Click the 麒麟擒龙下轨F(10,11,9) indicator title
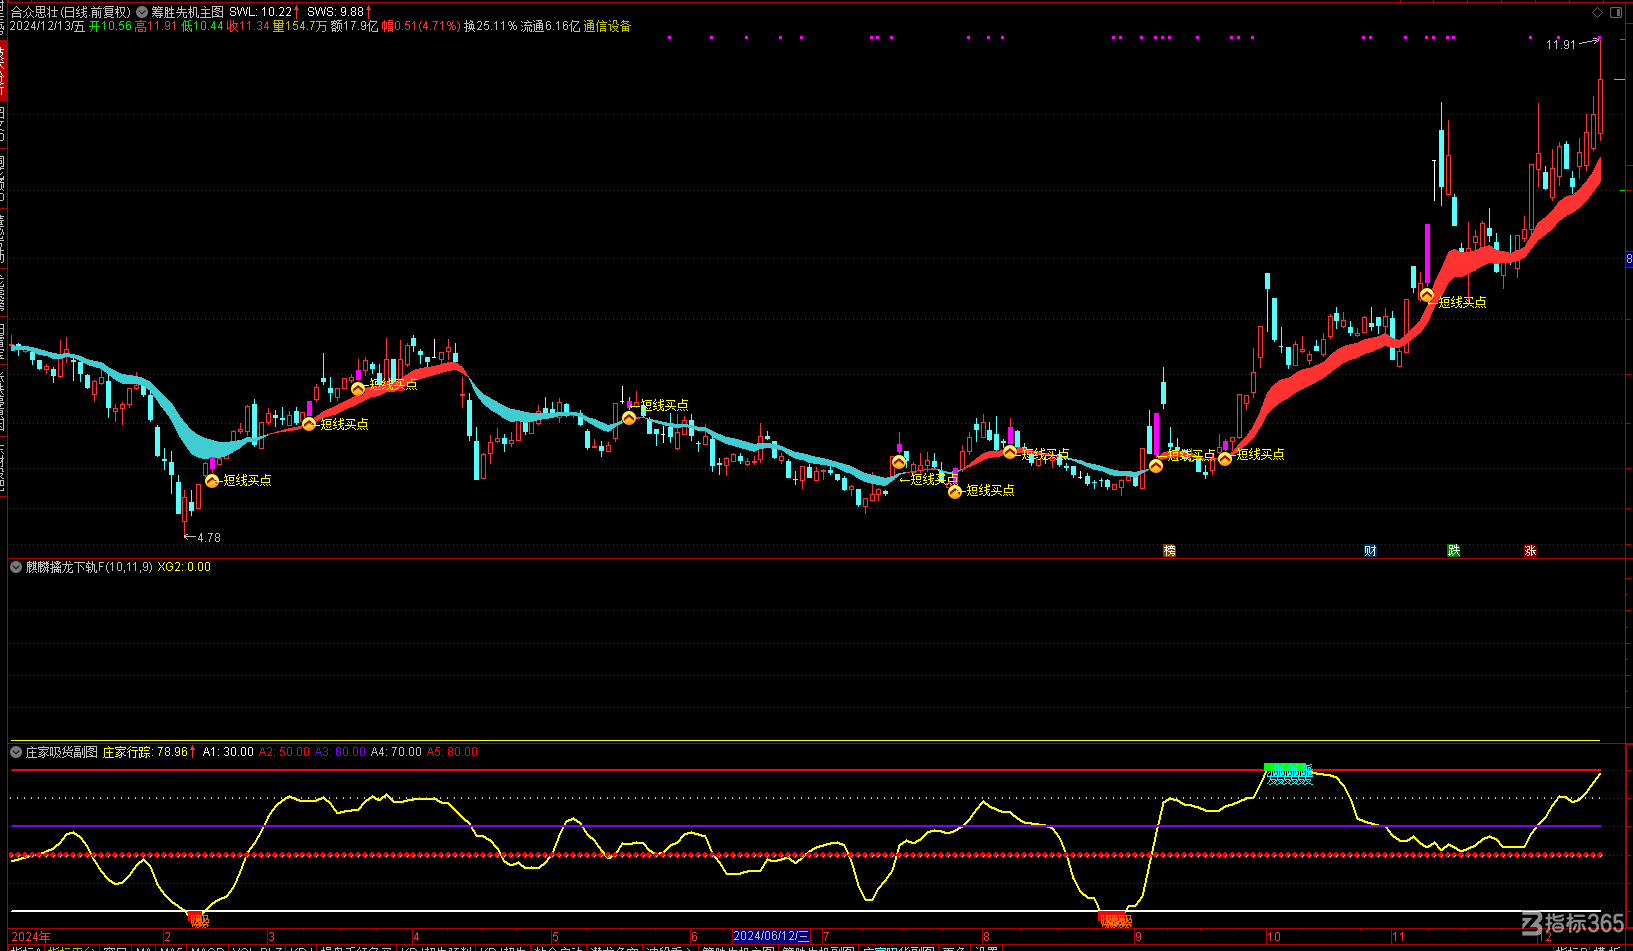 [89, 567]
